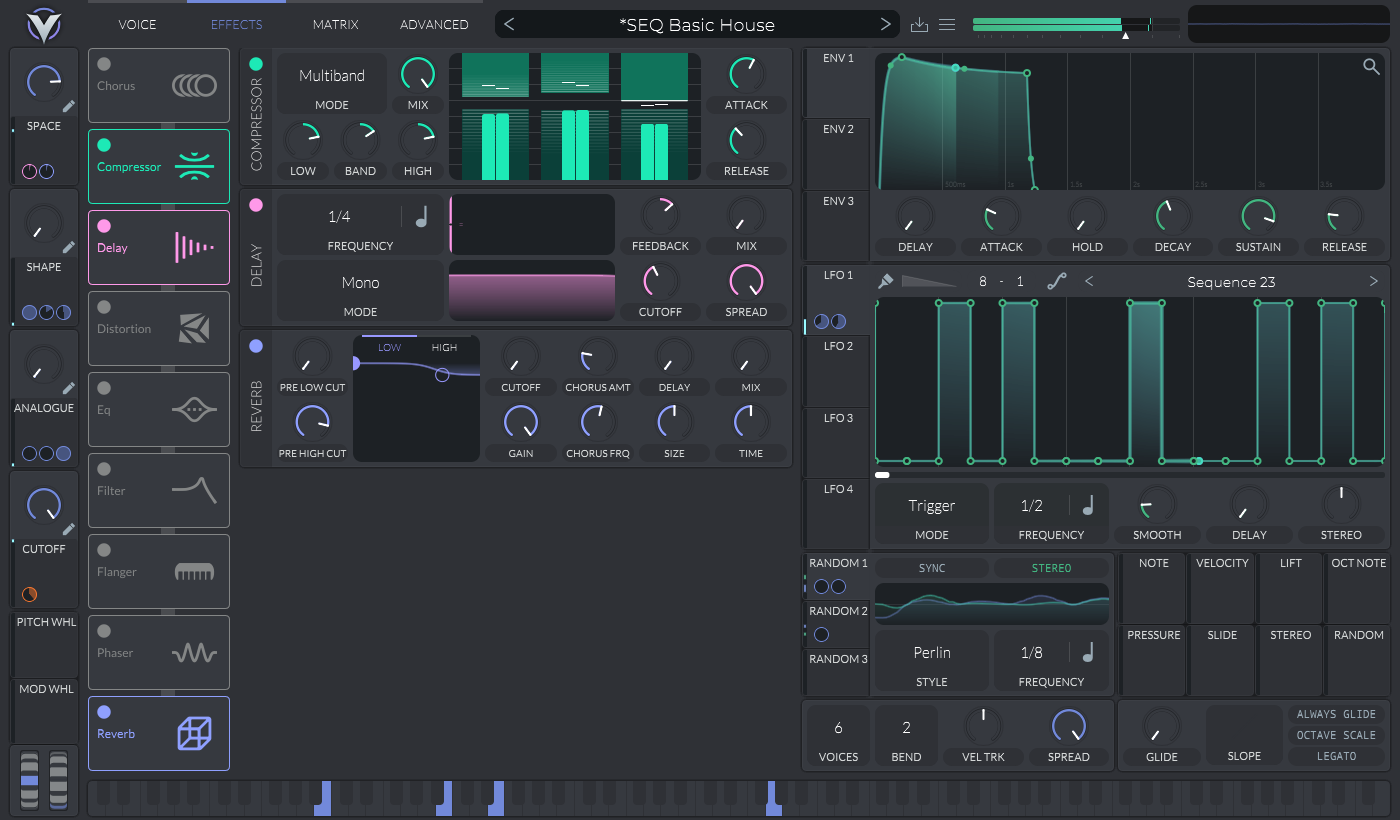Toggle the random STEREO button

tap(1051, 568)
